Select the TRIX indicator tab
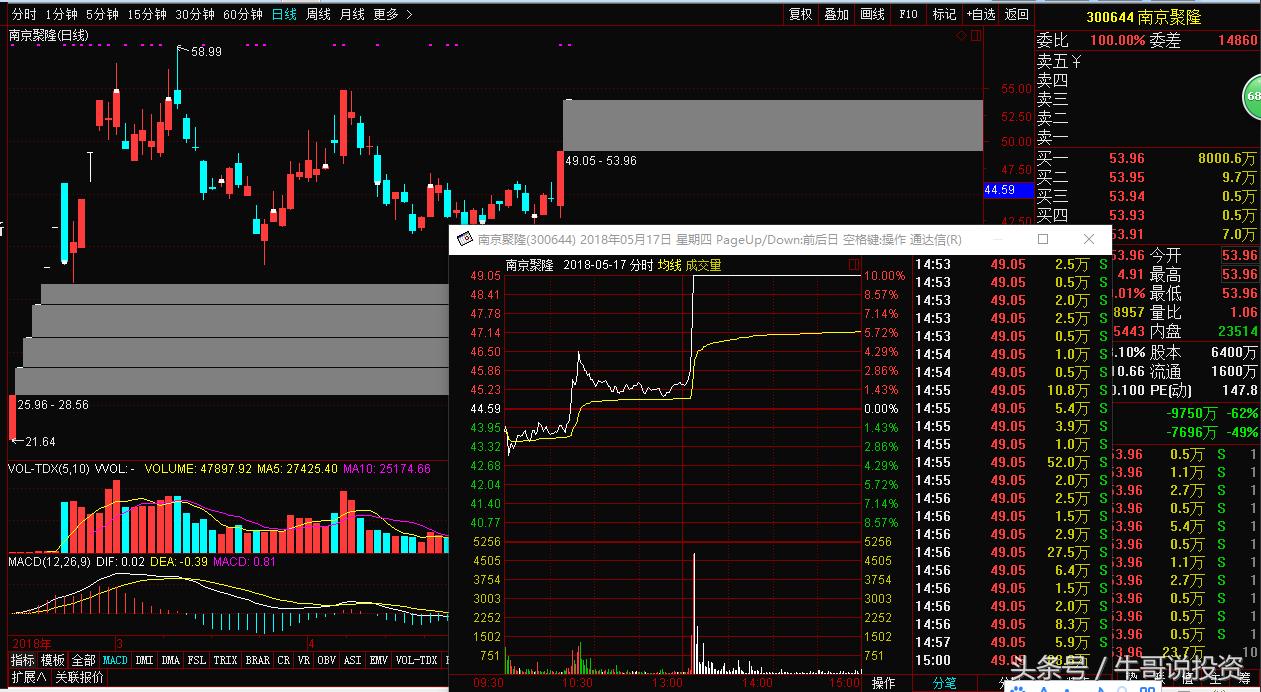1261x692 pixels. [x=226, y=660]
